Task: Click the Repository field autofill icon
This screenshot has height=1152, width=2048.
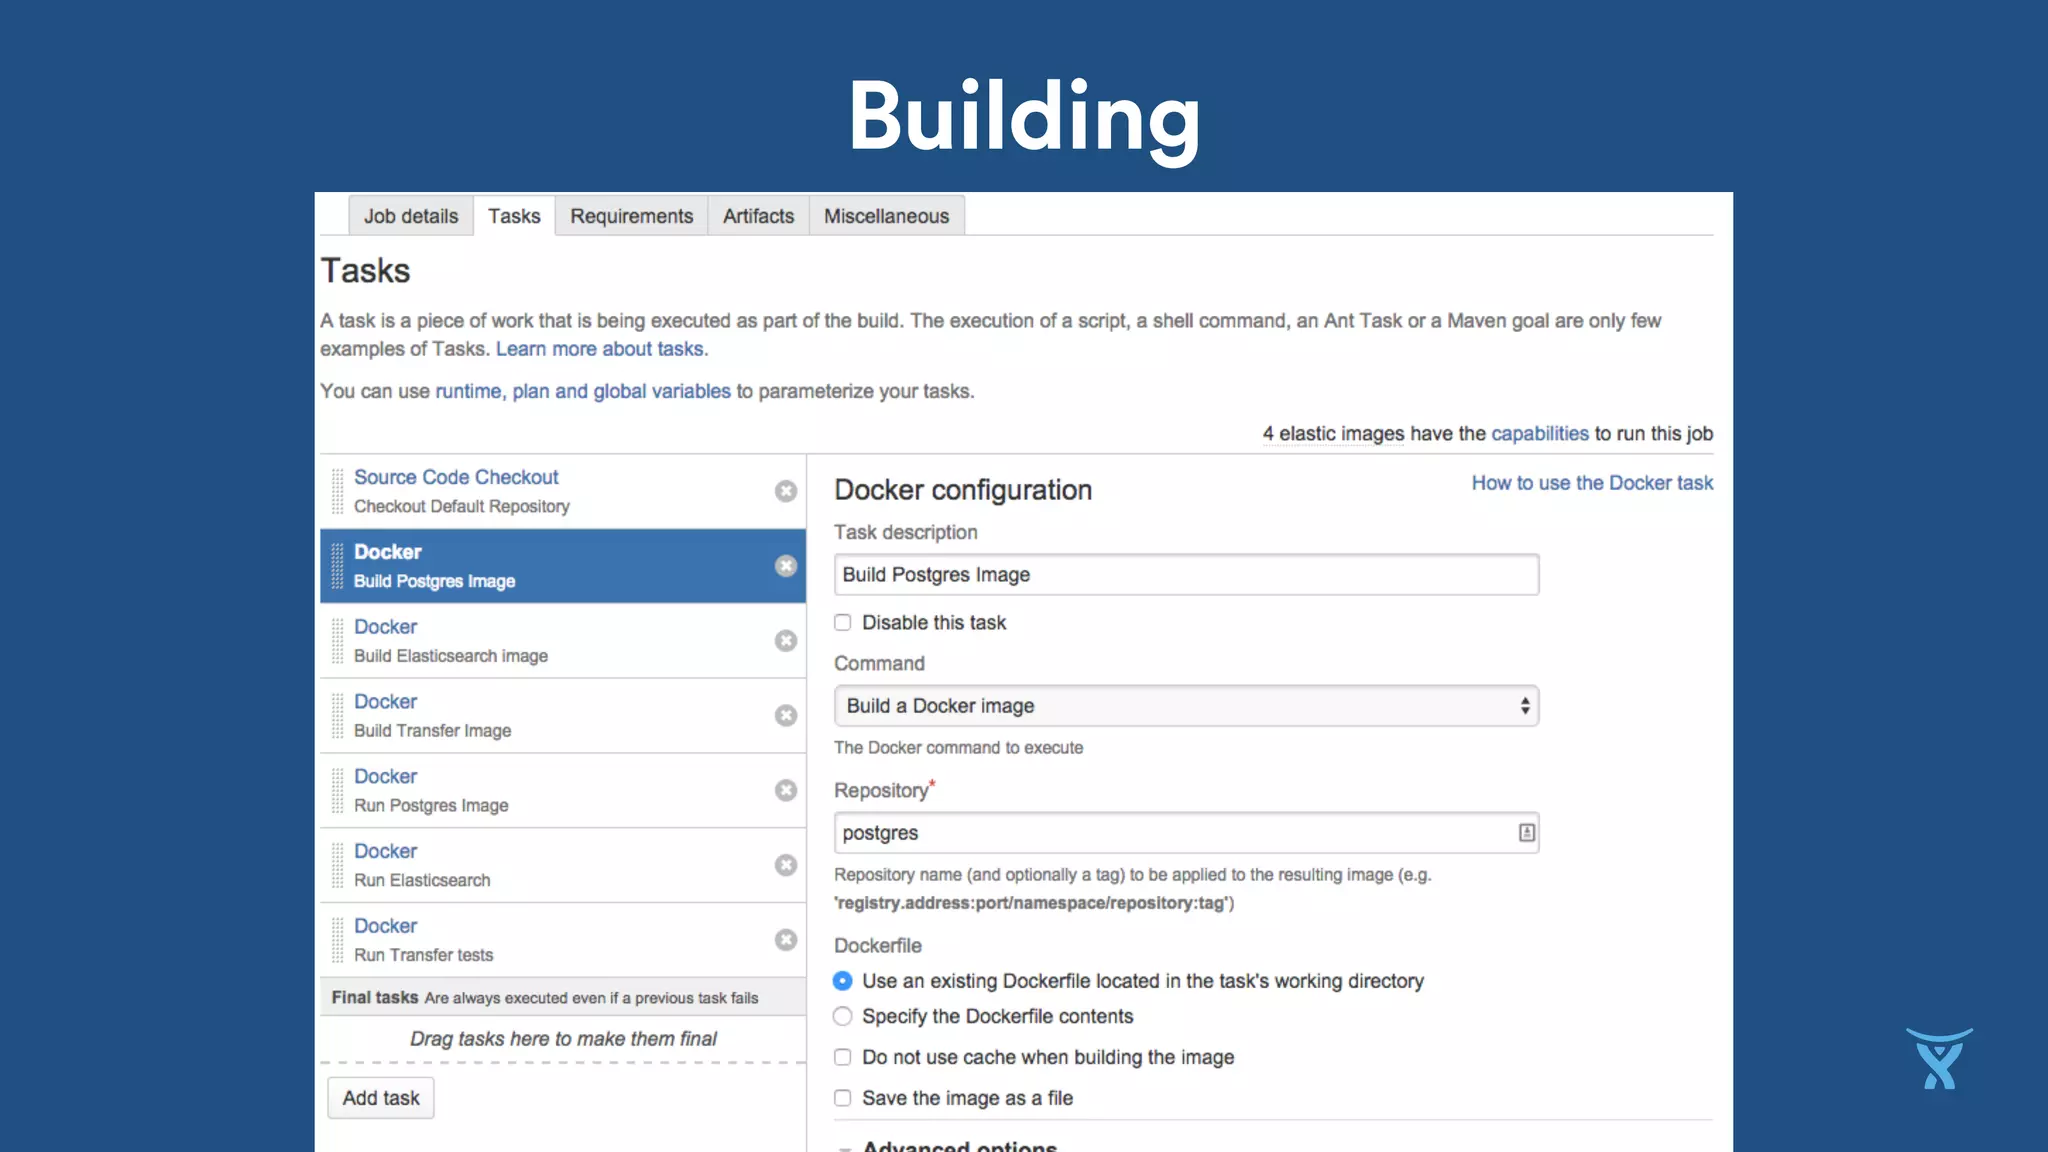Action: [x=1526, y=833]
